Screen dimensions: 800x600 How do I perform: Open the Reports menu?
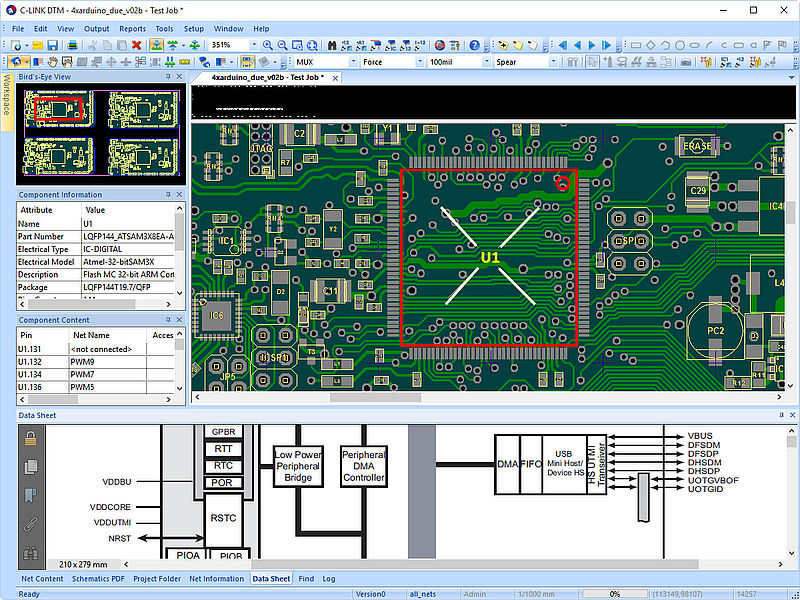click(132, 29)
